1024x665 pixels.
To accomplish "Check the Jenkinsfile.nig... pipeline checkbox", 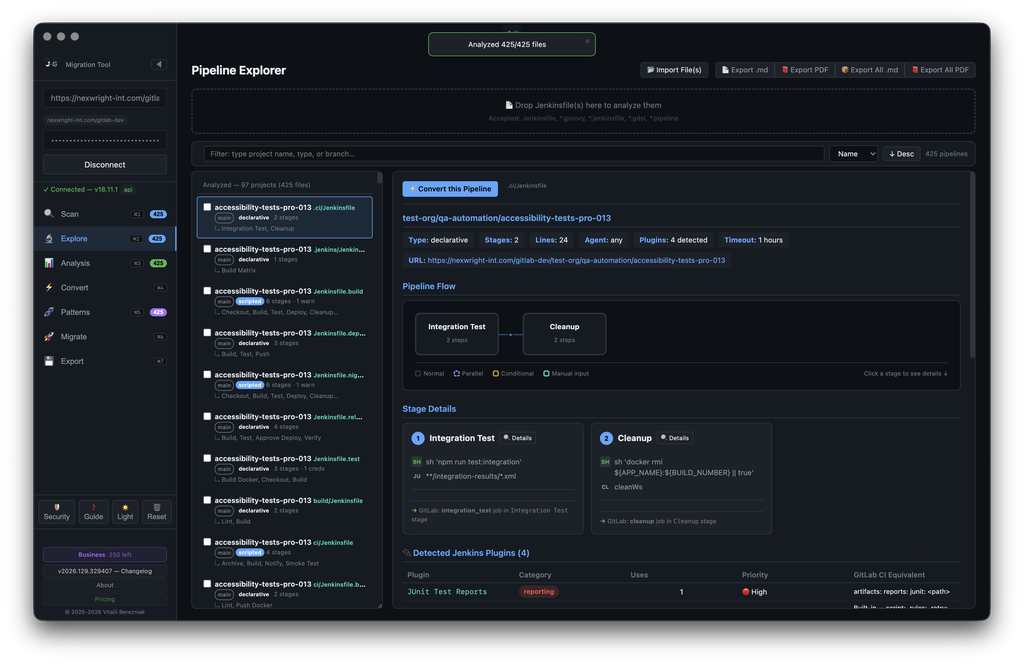I will point(207,374).
